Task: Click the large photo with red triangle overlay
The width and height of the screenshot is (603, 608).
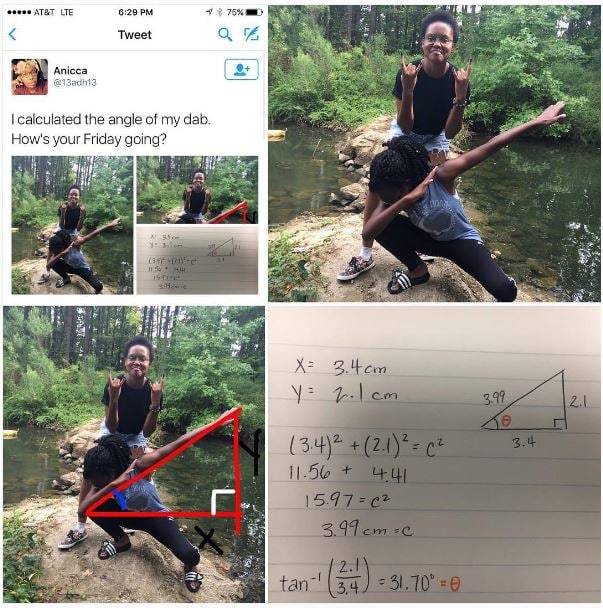Action: coord(134,454)
